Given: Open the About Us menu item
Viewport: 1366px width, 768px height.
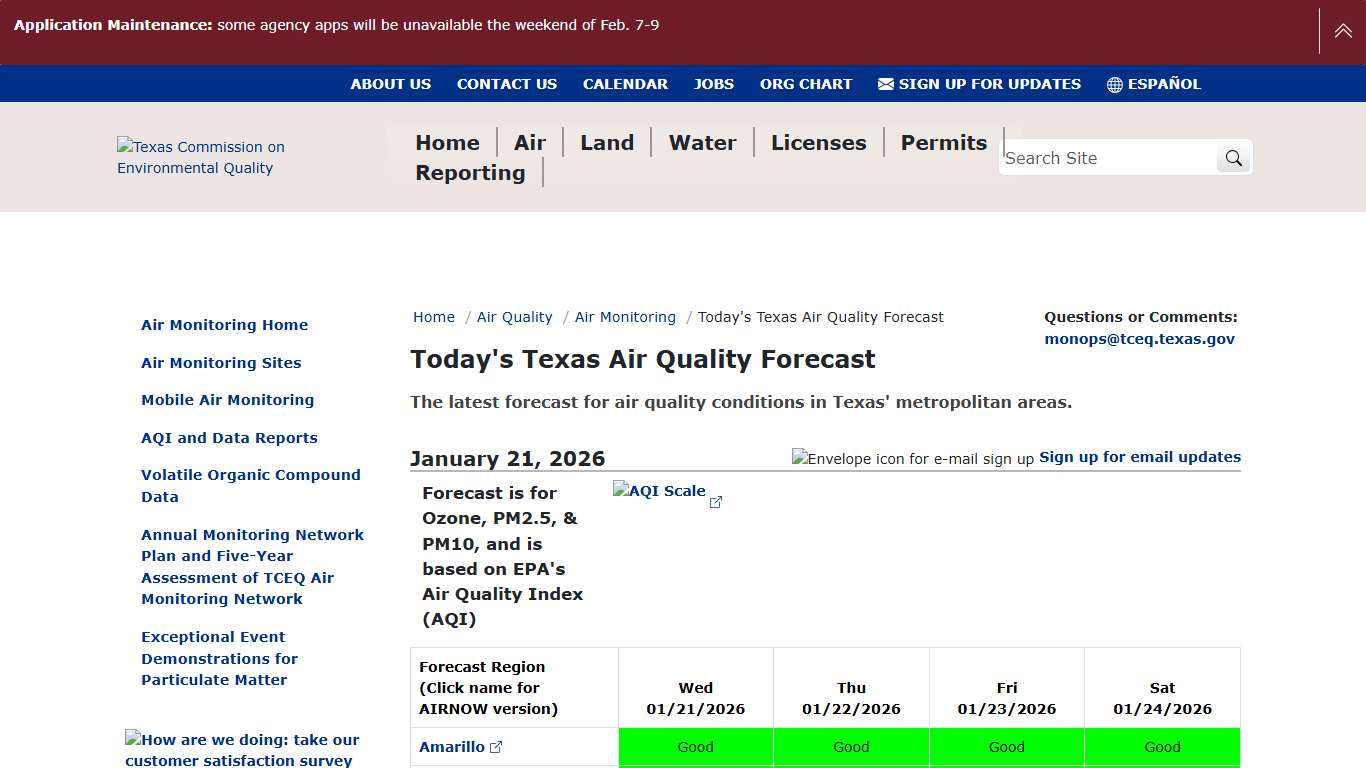Looking at the screenshot, I should click(x=390, y=84).
